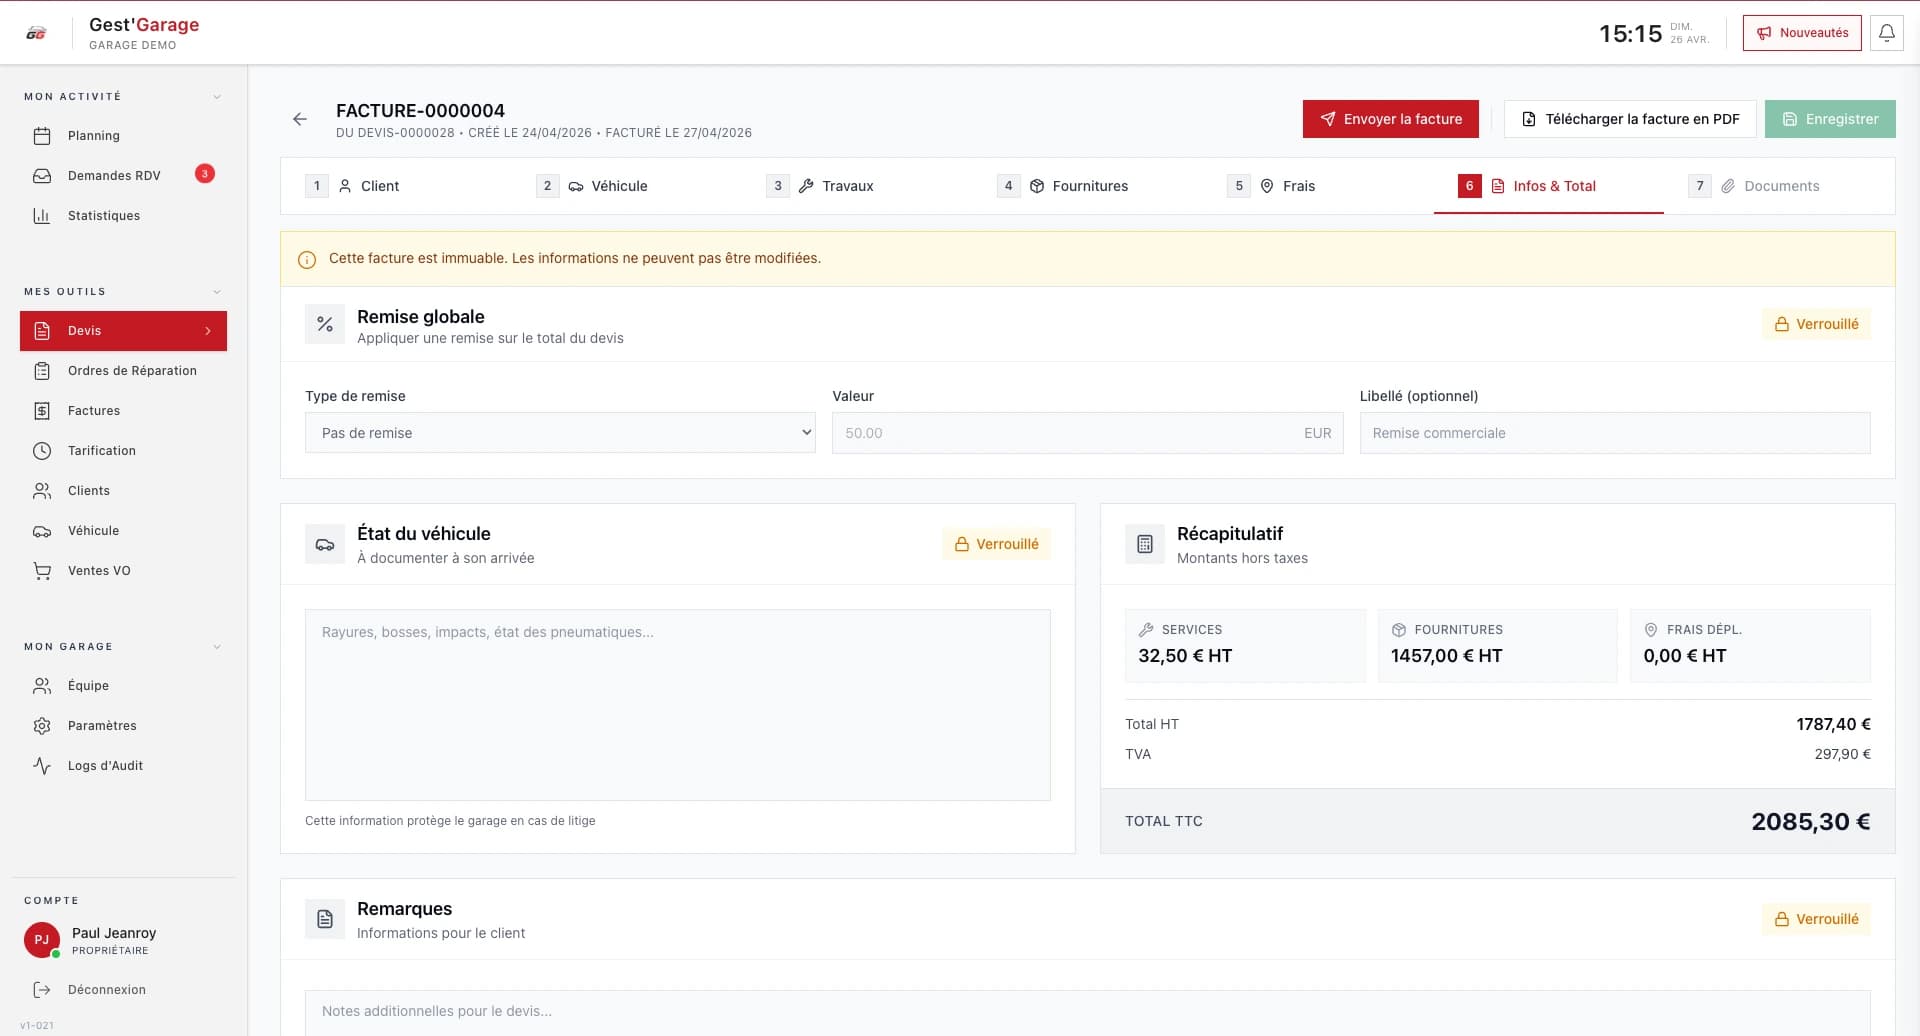Image resolution: width=1920 pixels, height=1036 pixels.
Task: Collapse the Mes Outils section
Action: tap(217, 292)
